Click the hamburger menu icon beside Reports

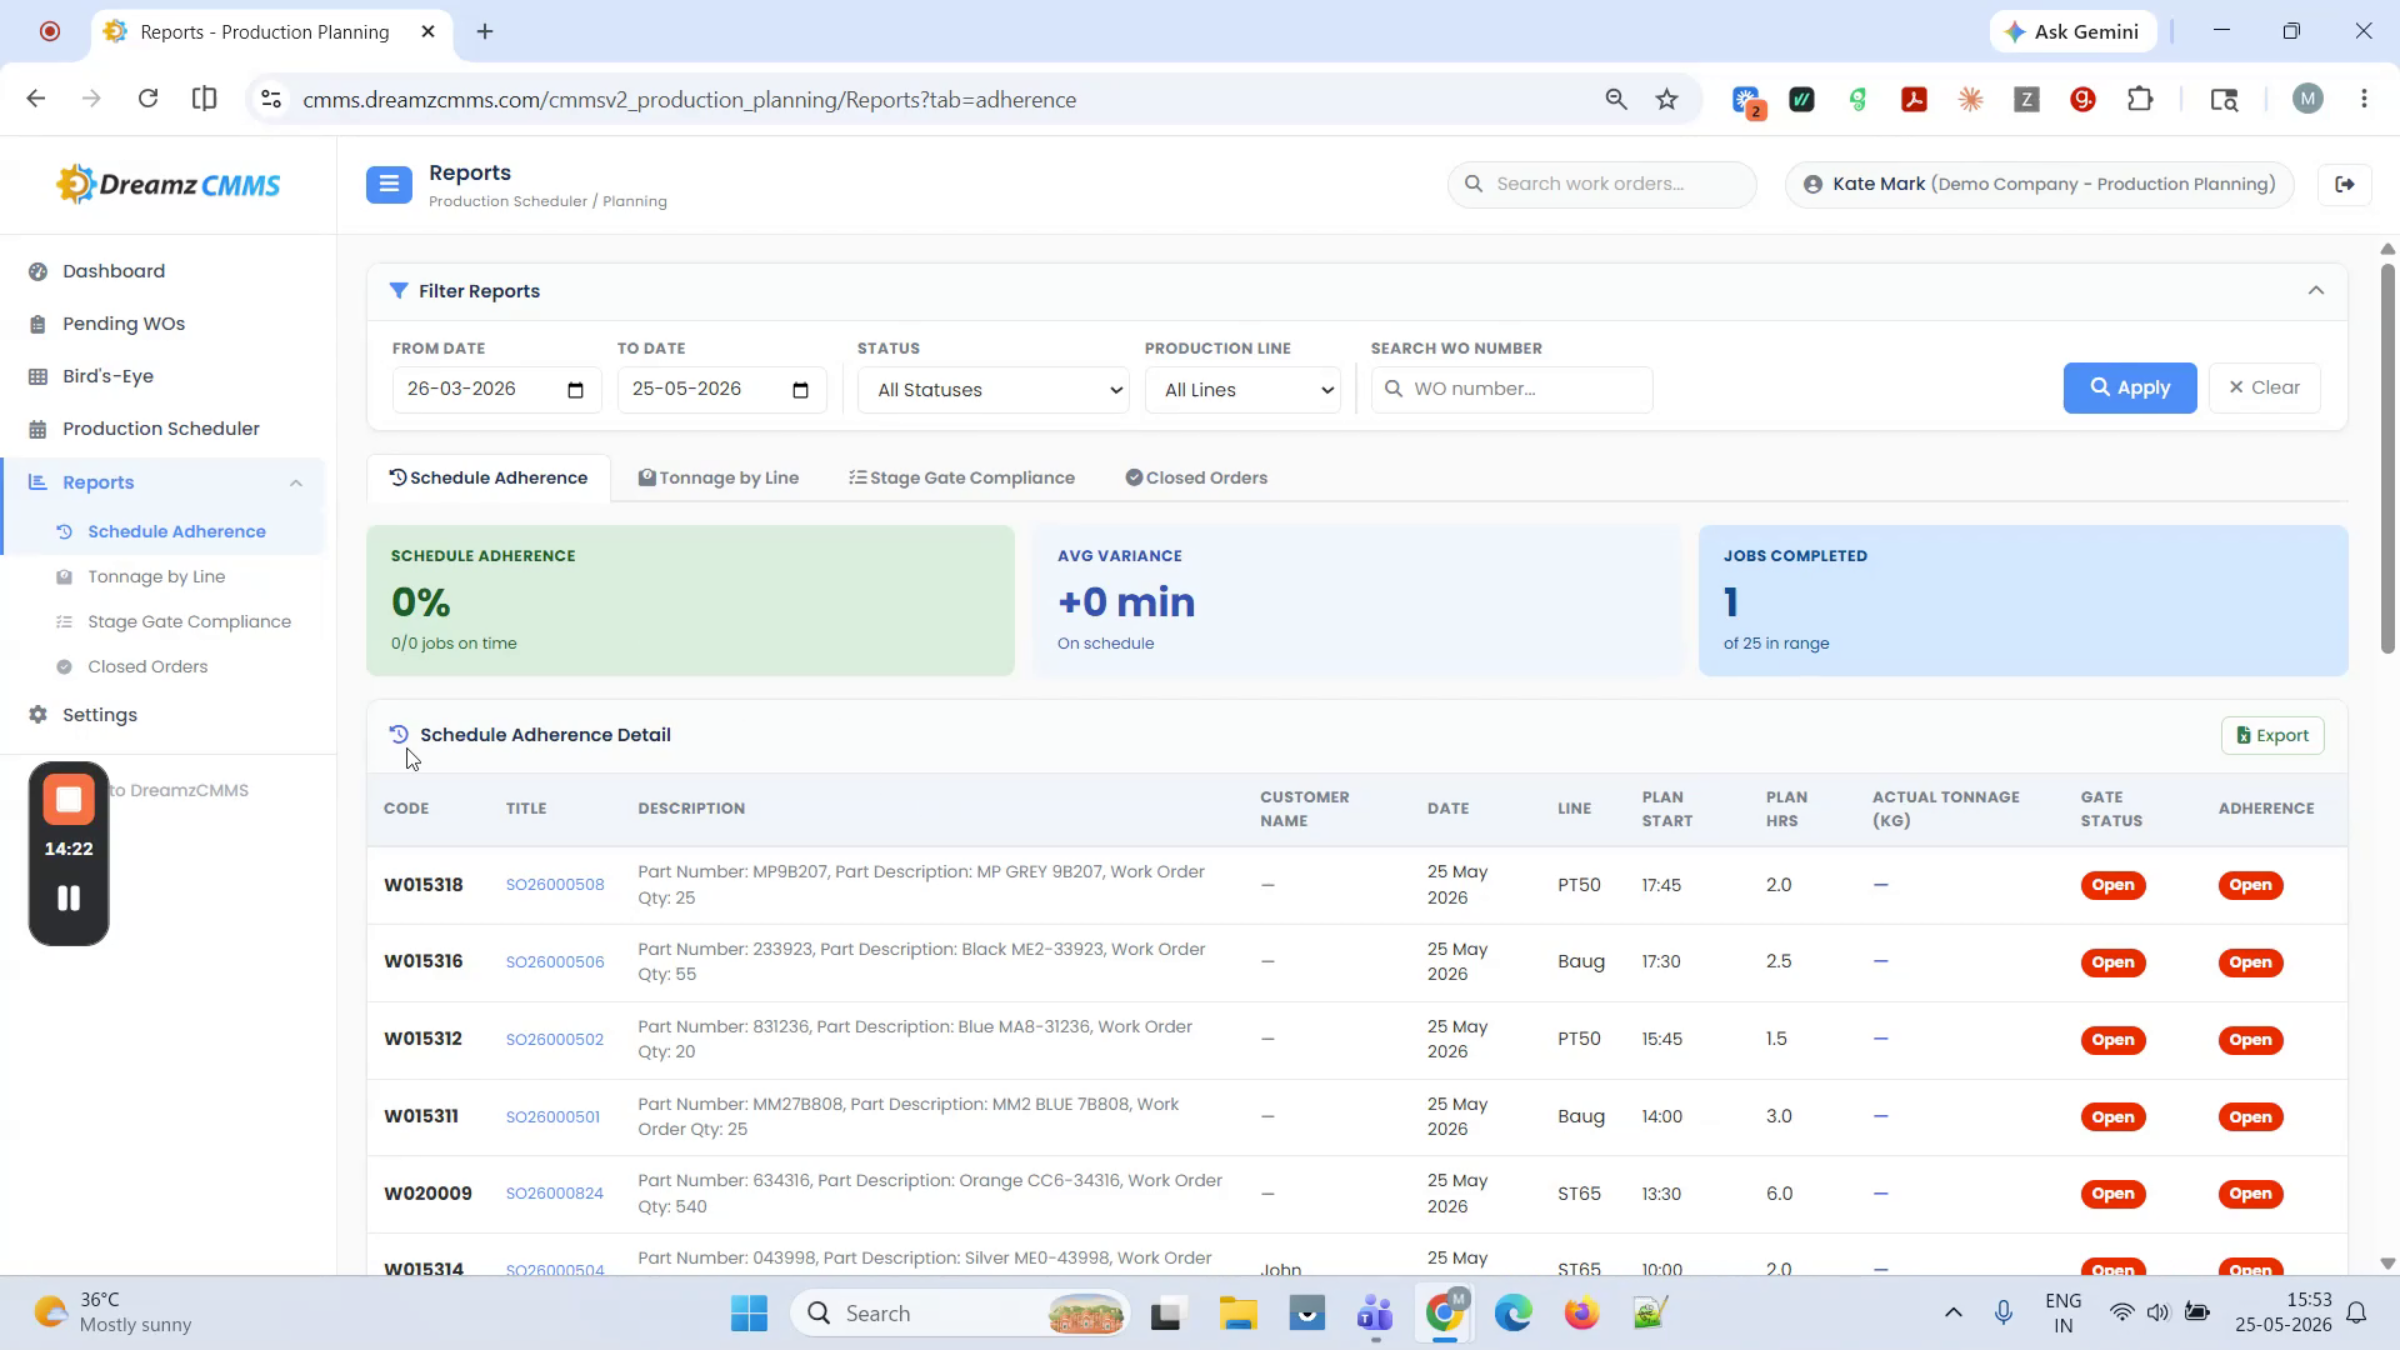[x=389, y=184]
